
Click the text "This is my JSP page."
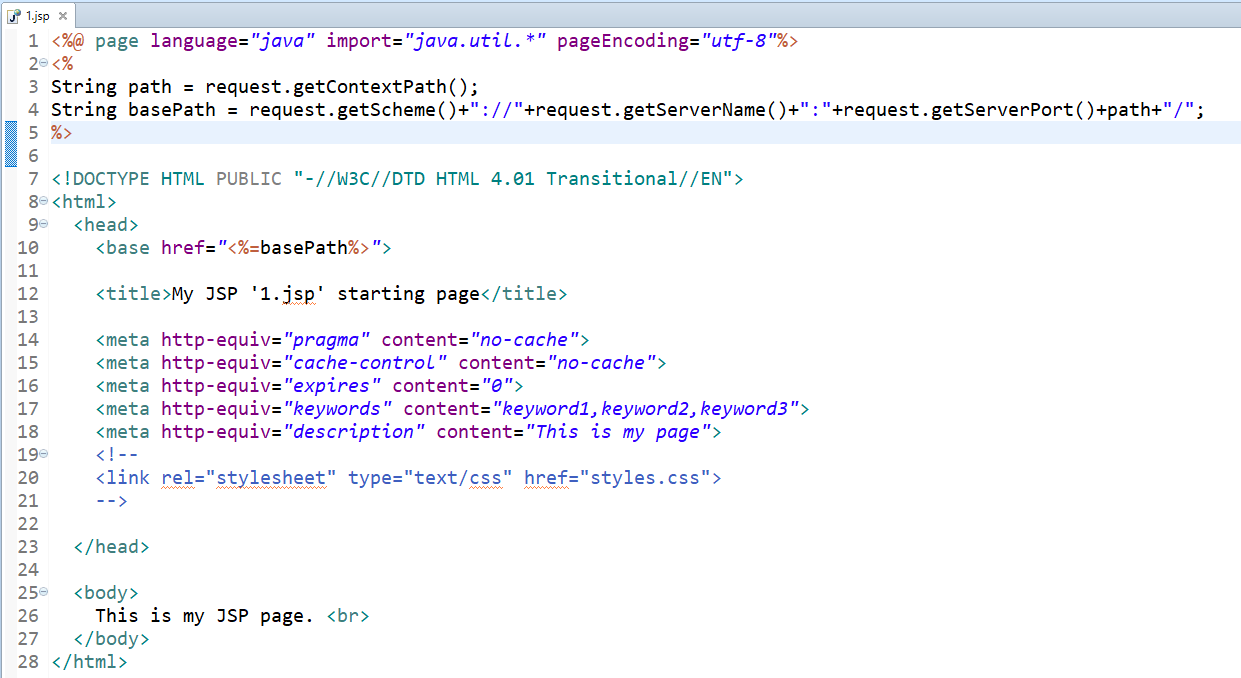click(205, 616)
